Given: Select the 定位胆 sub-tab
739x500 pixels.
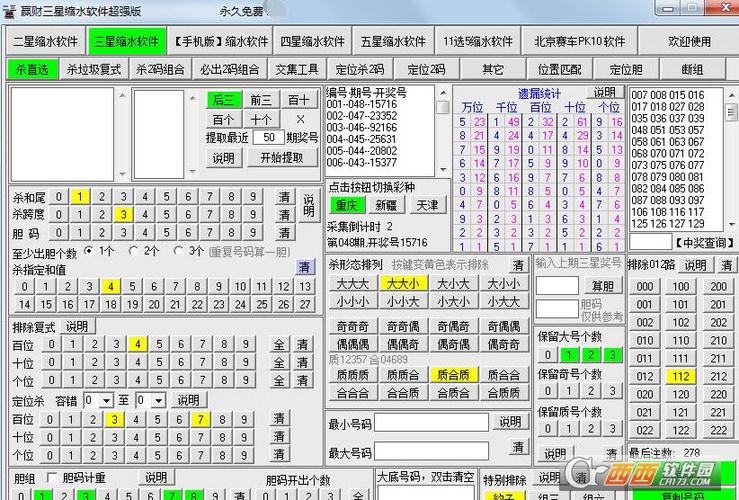Looking at the screenshot, I should point(625,69).
